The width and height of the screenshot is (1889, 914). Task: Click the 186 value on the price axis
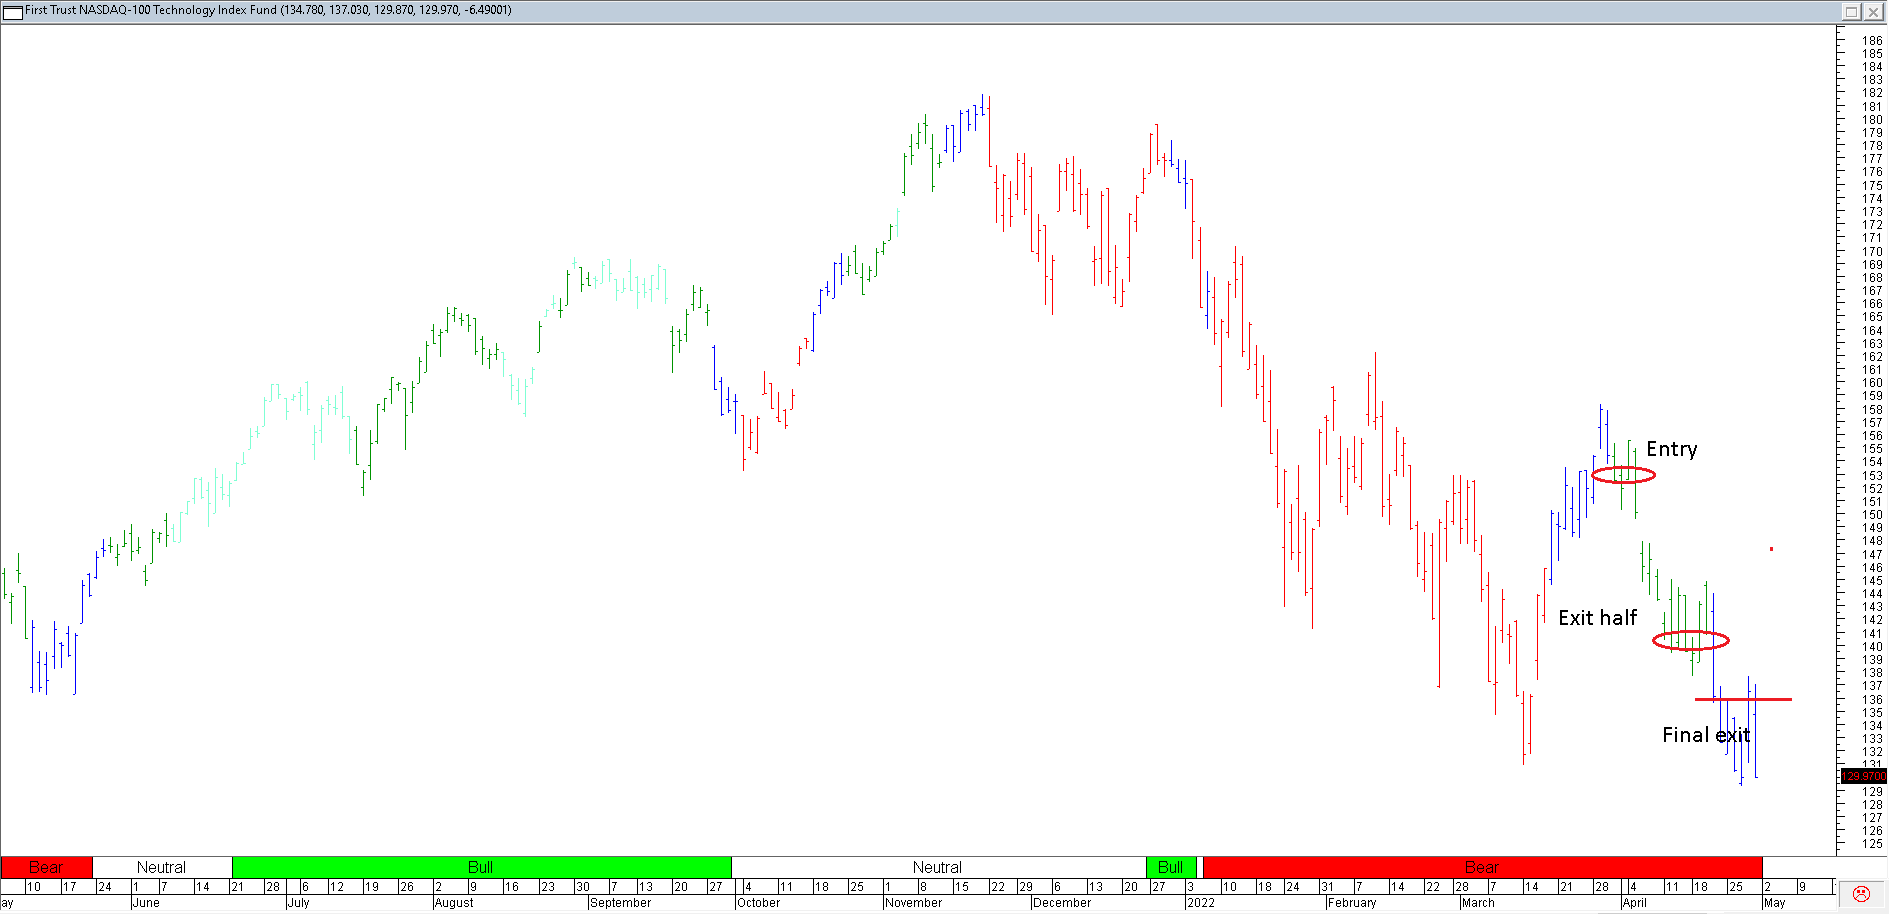point(1872,41)
